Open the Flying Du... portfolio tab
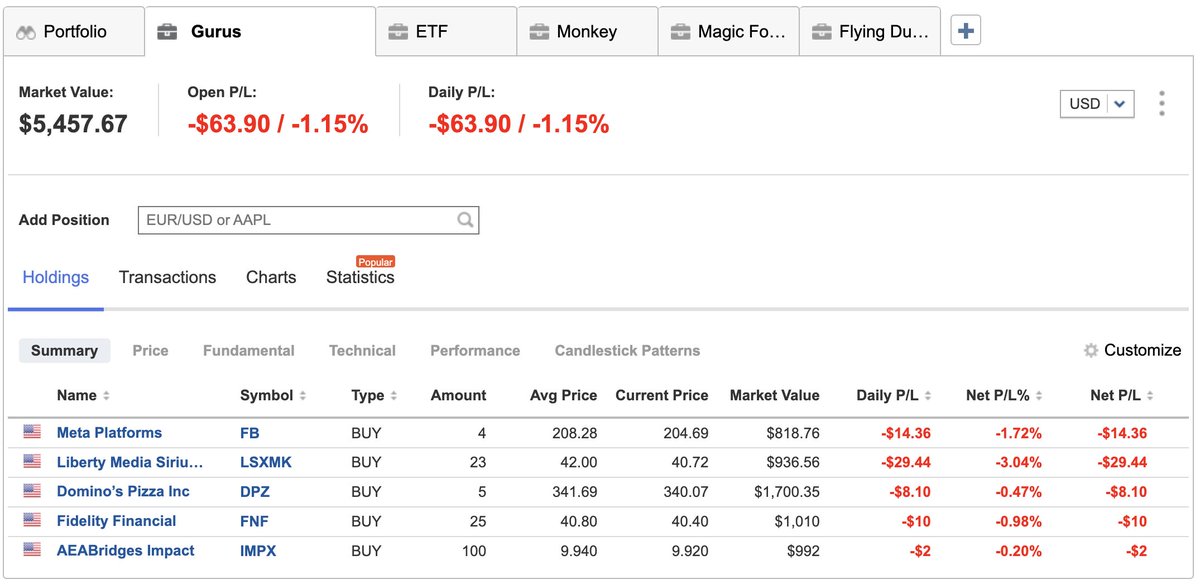 pos(870,32)
